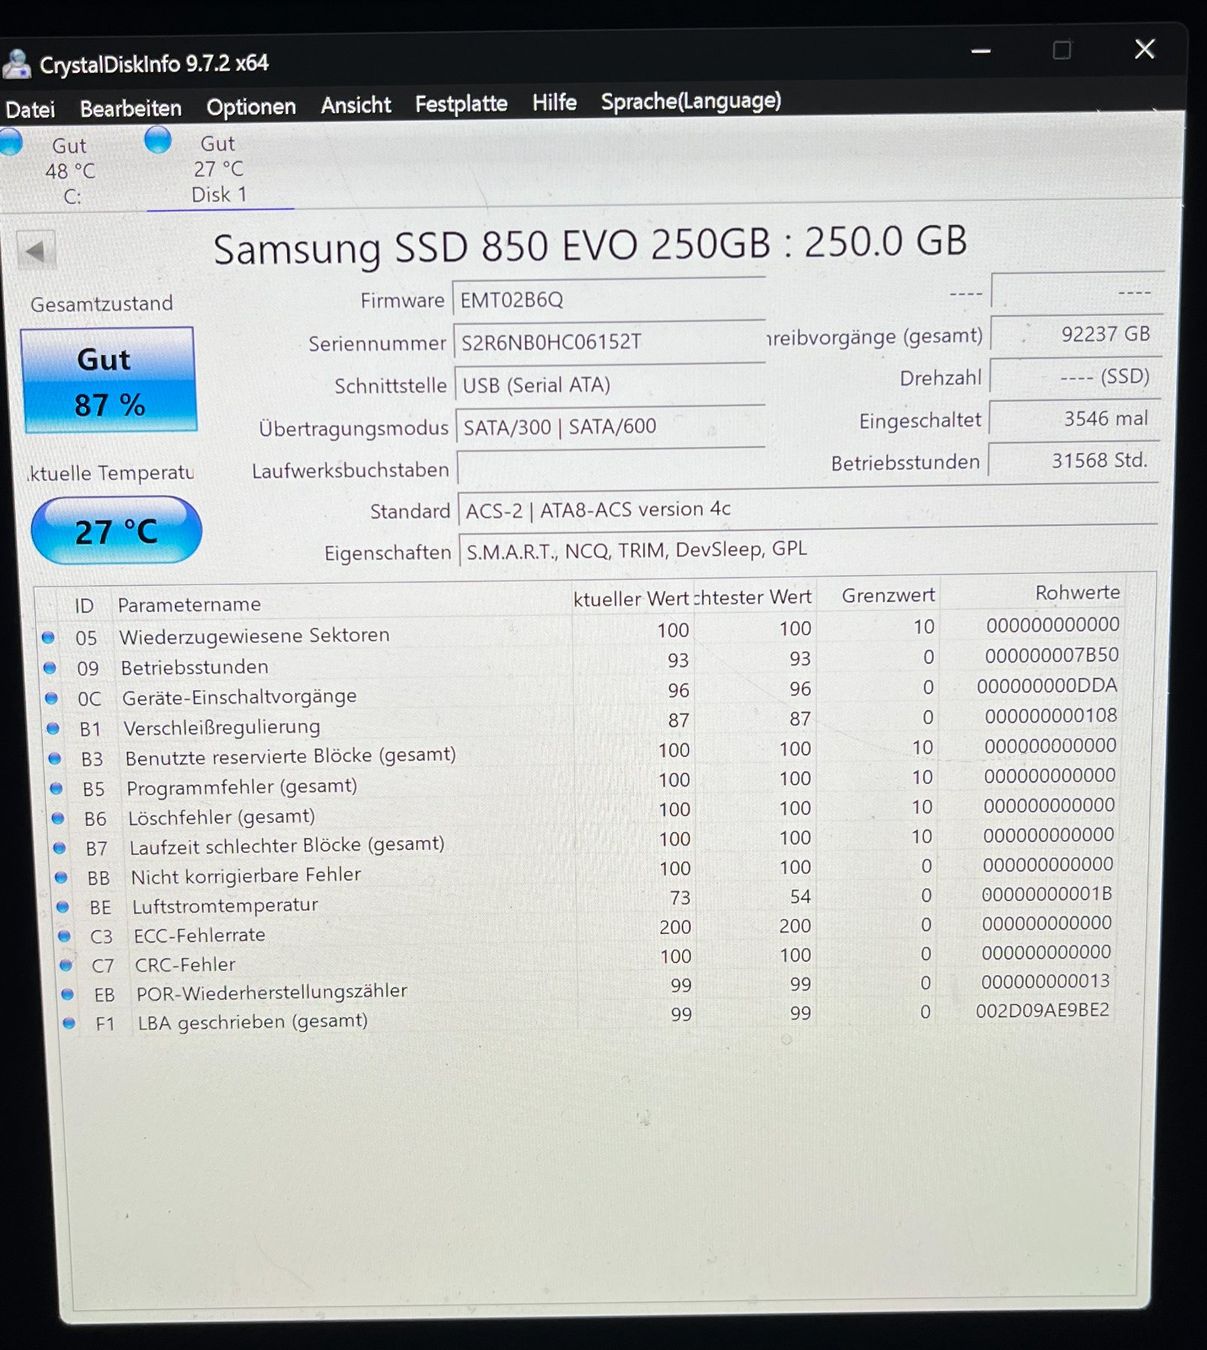
Task: Close the CrystalDiskInfo window
Action: pyautogui.click(x=1145, y=49)
